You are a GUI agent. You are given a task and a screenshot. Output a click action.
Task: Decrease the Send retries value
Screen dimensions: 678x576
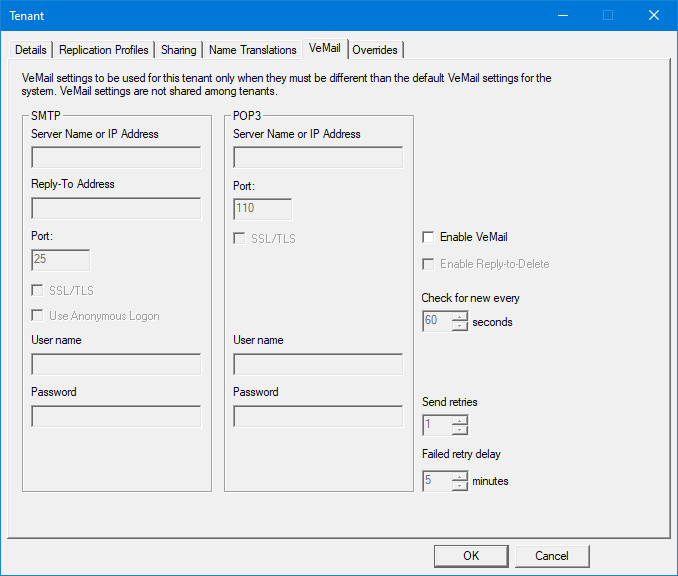pyautogui.click(x=460, y=430)
